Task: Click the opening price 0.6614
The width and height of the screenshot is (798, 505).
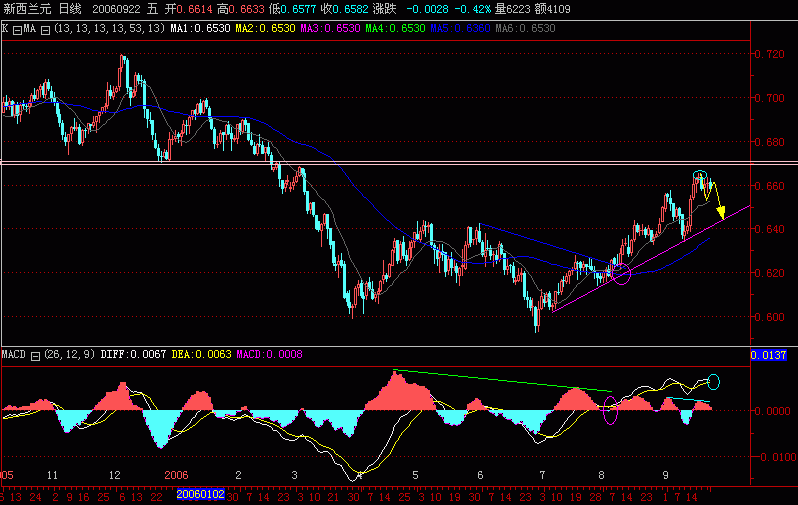Action: pos(193,9)
